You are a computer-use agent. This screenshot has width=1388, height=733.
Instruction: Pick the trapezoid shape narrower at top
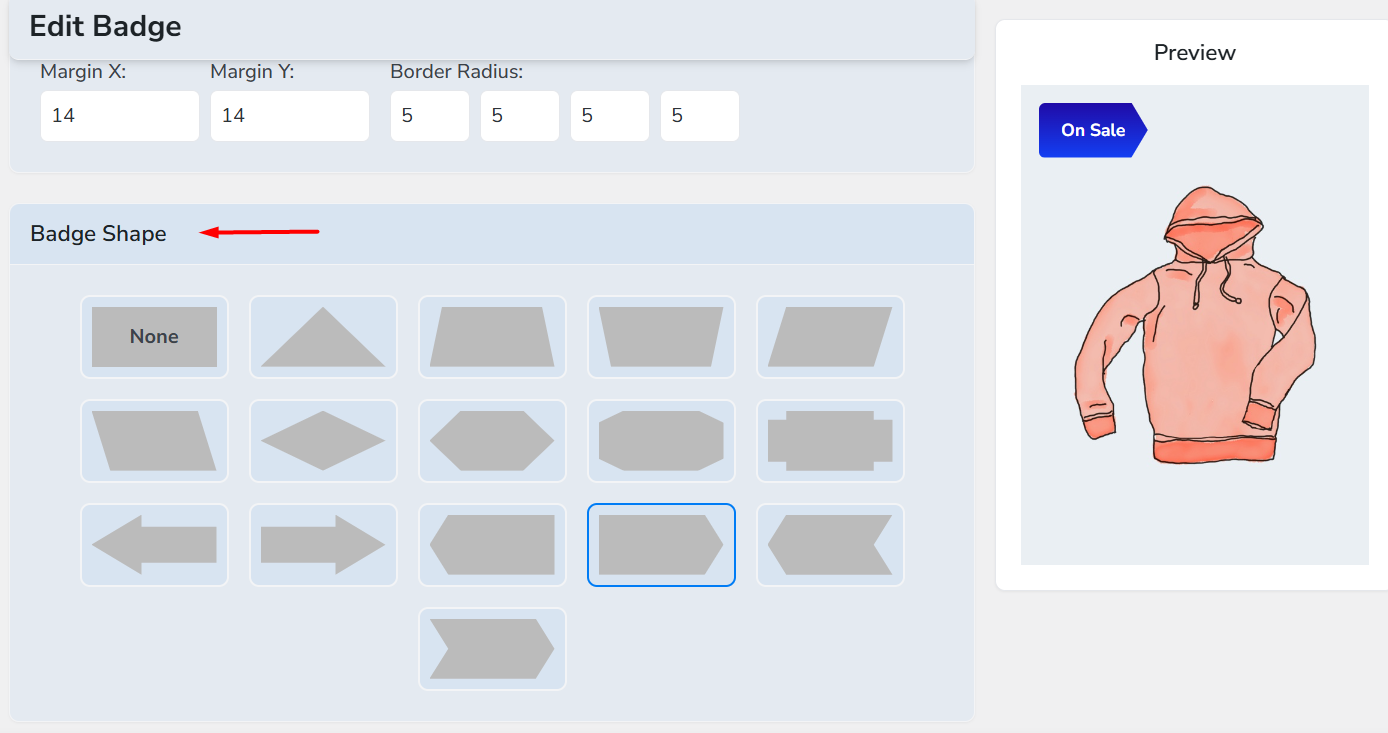tap(492, 337)
